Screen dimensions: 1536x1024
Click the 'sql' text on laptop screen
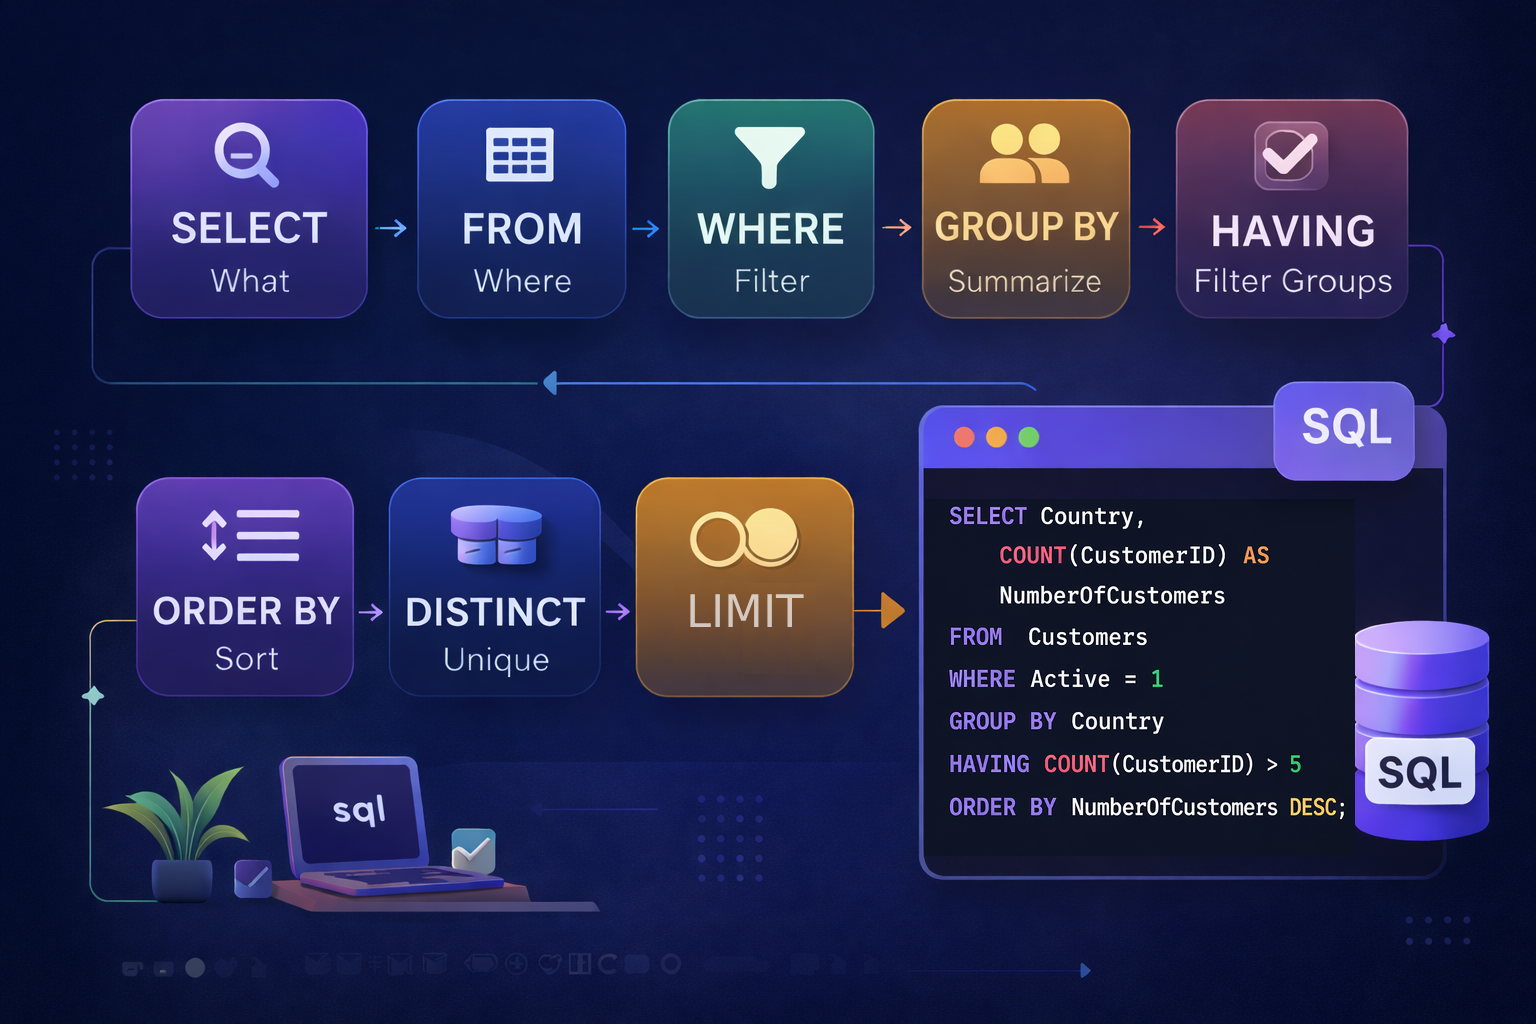[359, 810]
